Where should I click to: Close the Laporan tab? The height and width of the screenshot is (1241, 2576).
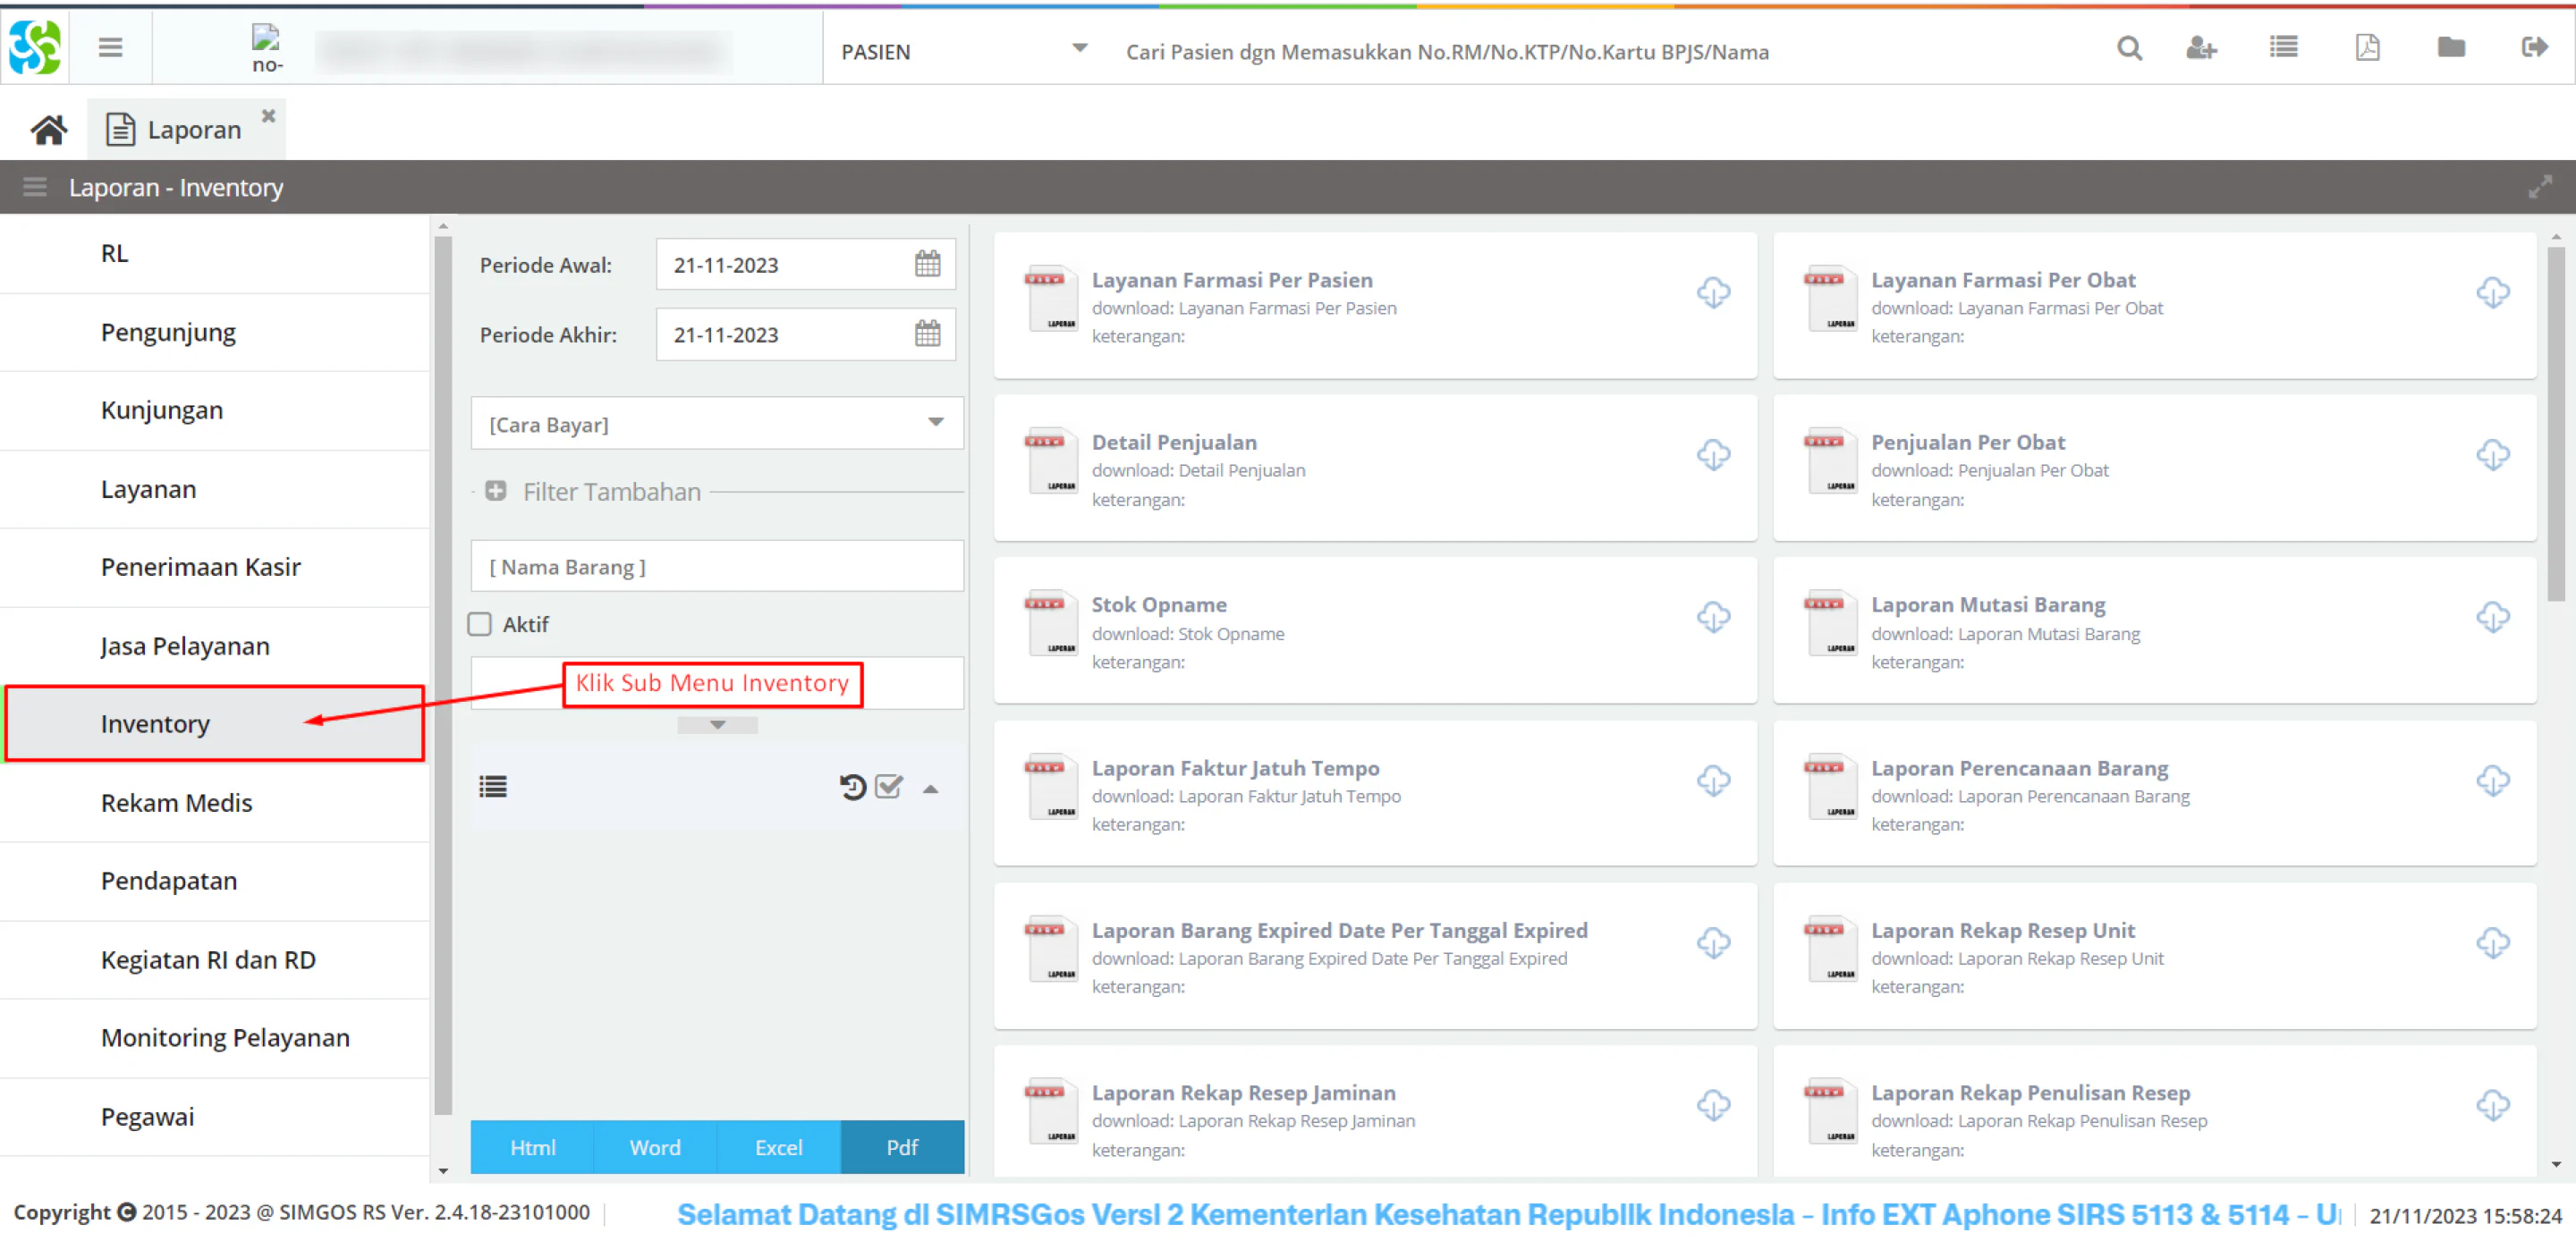[268, 116]
